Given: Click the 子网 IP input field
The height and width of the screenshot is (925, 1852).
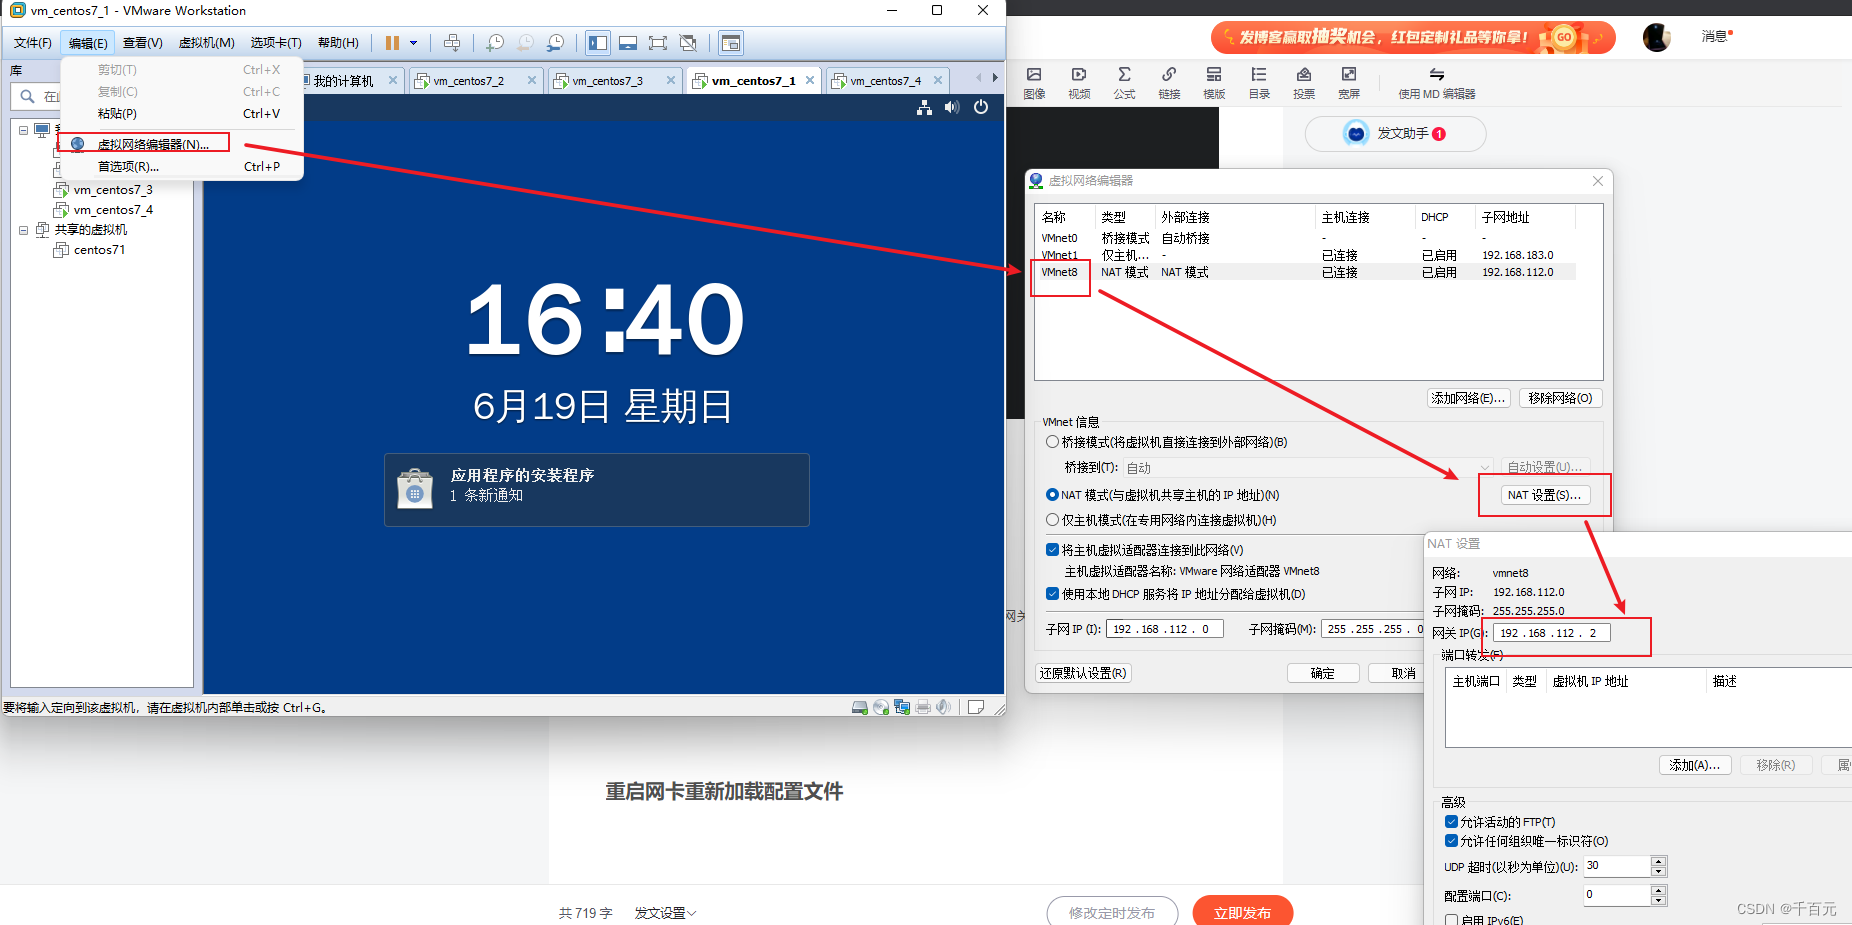Looking at the screenshot, I should [x=1163, y=629].
